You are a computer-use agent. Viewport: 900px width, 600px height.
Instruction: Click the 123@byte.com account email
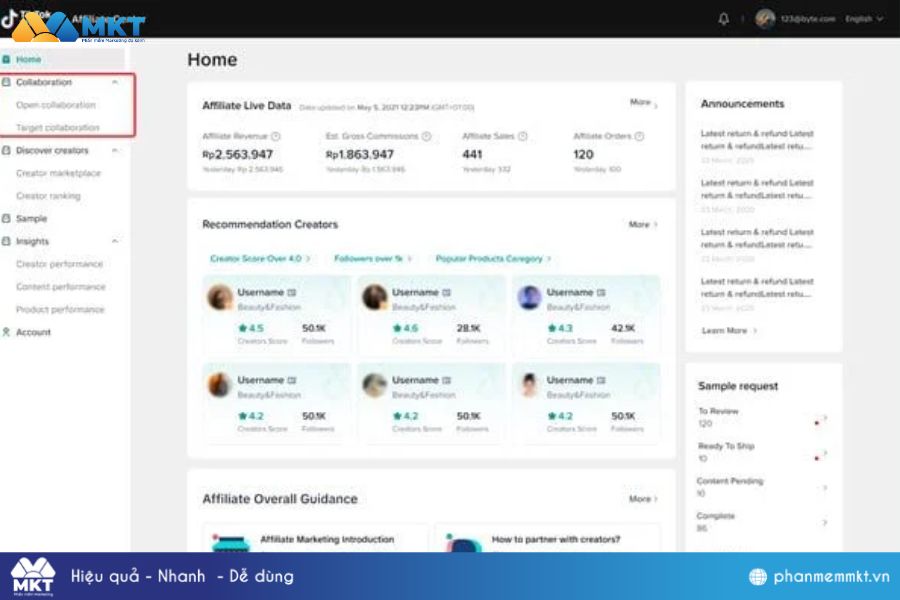(808, 19)
